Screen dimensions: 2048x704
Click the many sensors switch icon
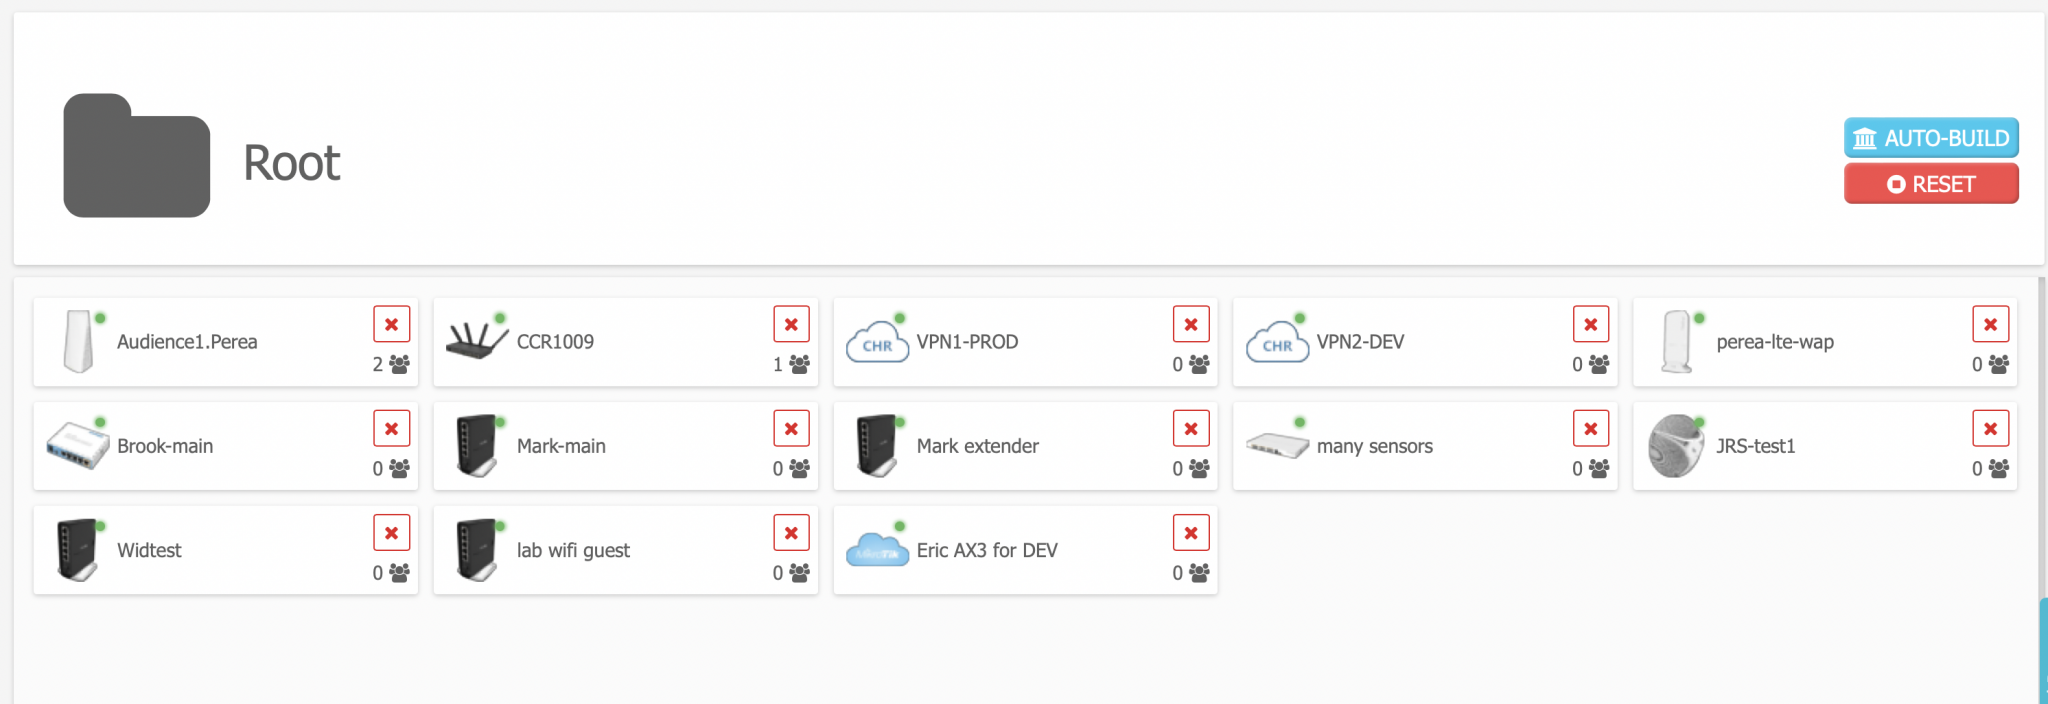coord(1278,445)
